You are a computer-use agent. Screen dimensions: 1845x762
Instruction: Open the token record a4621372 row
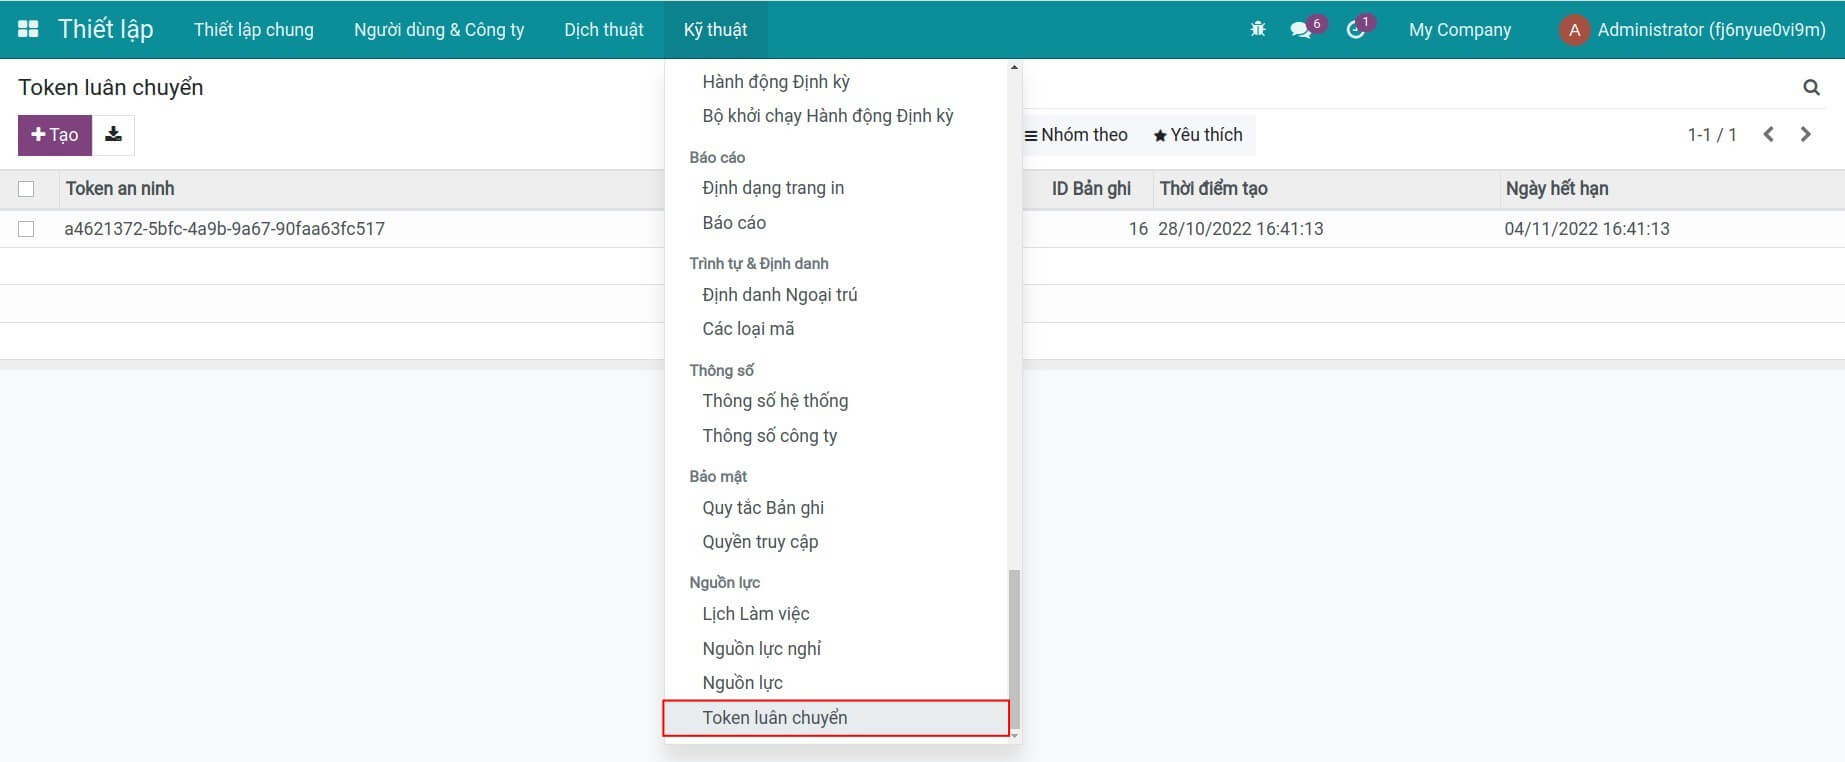point(224,229)
